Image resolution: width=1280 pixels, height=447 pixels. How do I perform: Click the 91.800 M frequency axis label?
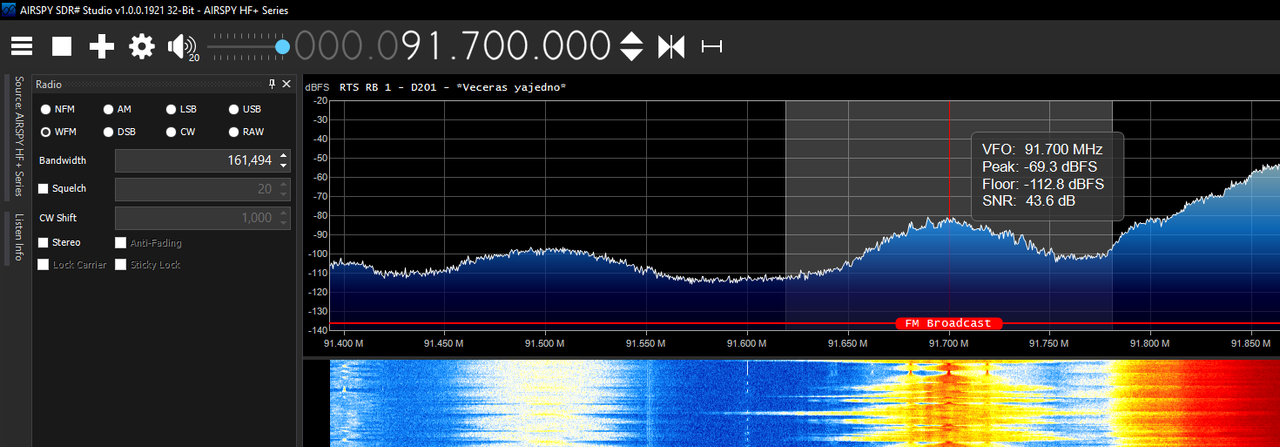(x=1151, y=343)
